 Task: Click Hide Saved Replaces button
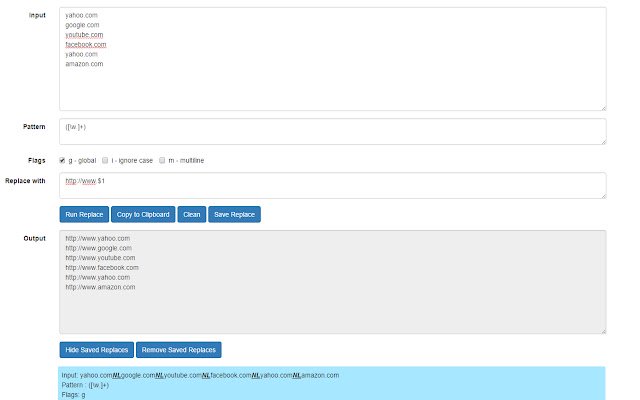point(97,350)
